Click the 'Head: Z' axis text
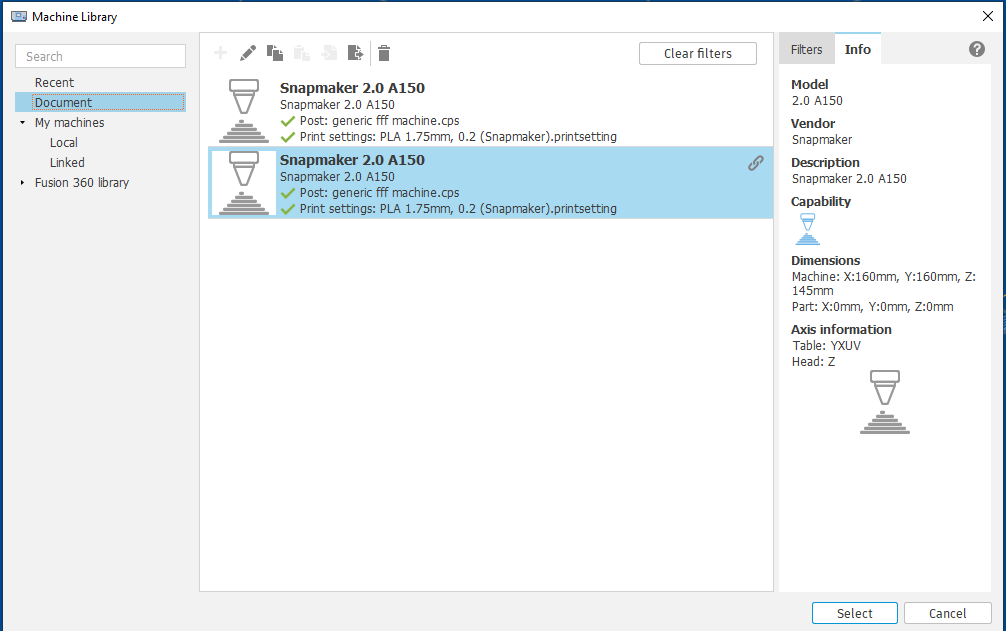1006x631 pixels. click(814, 362)
